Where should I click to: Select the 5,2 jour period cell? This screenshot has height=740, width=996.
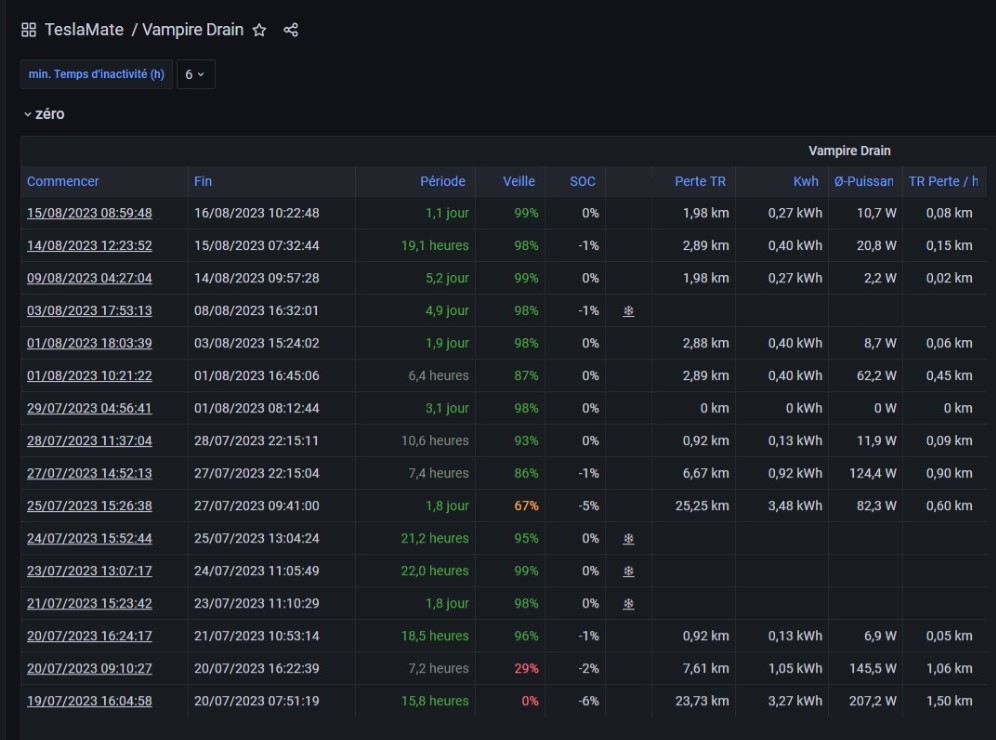pyautogui.click(x=447, y=278)
